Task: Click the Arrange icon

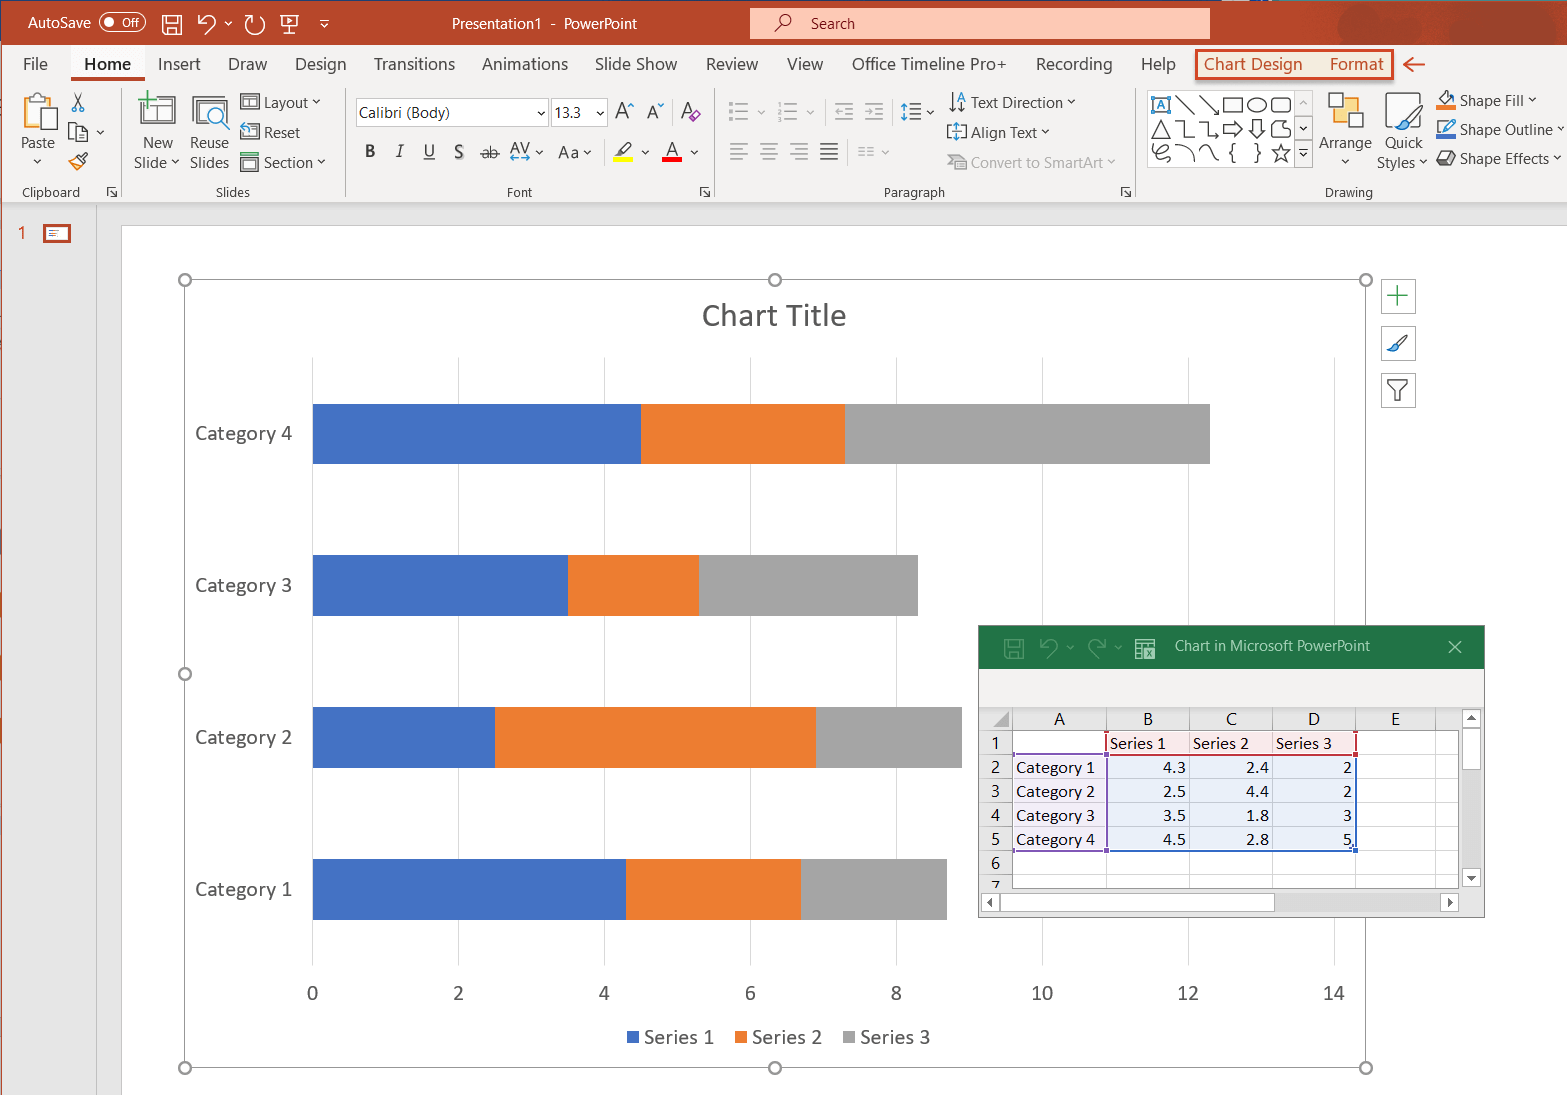Action: [1344, 128]
